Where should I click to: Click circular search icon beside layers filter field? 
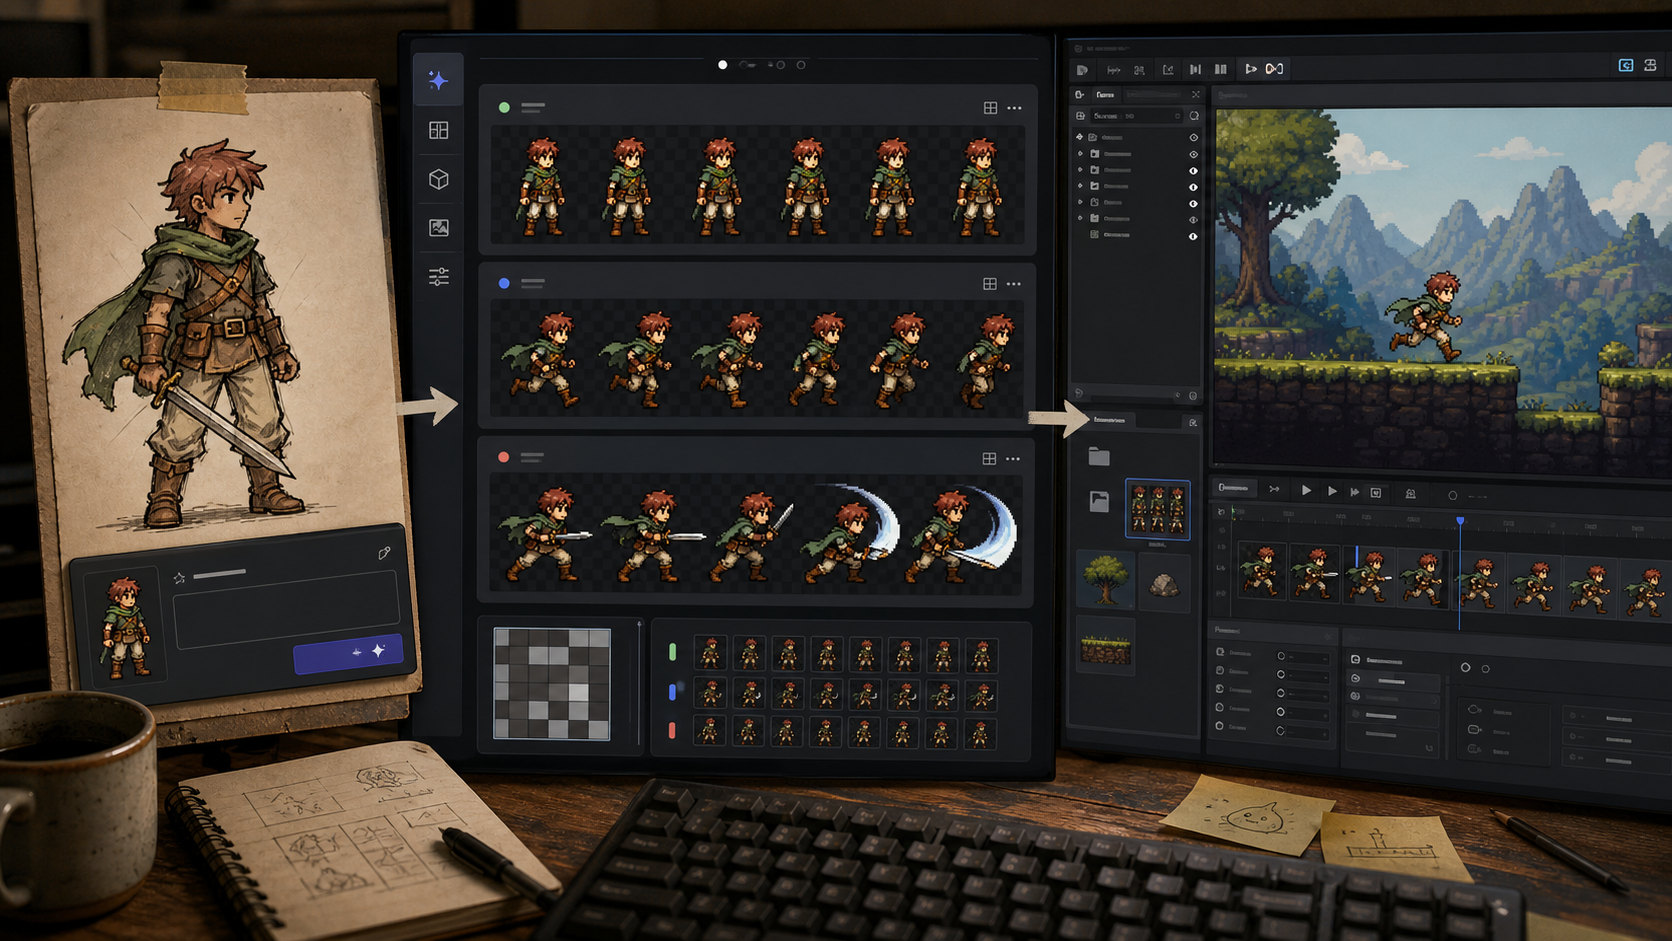point(1194,116)
